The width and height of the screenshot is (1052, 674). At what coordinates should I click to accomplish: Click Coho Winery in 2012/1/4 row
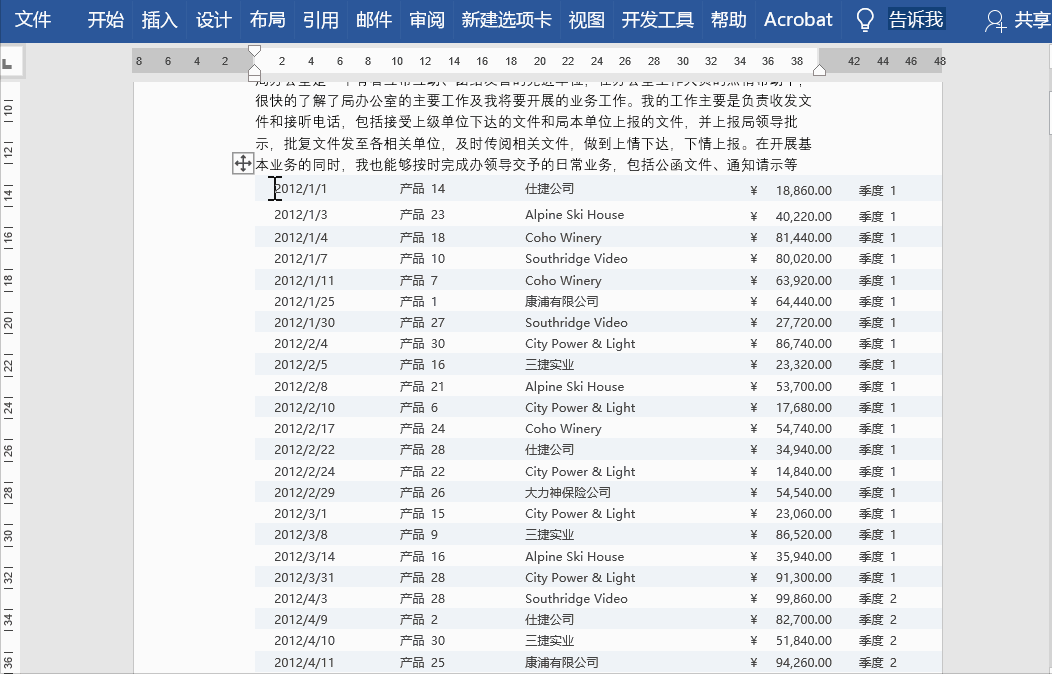[x=563, y=237]
